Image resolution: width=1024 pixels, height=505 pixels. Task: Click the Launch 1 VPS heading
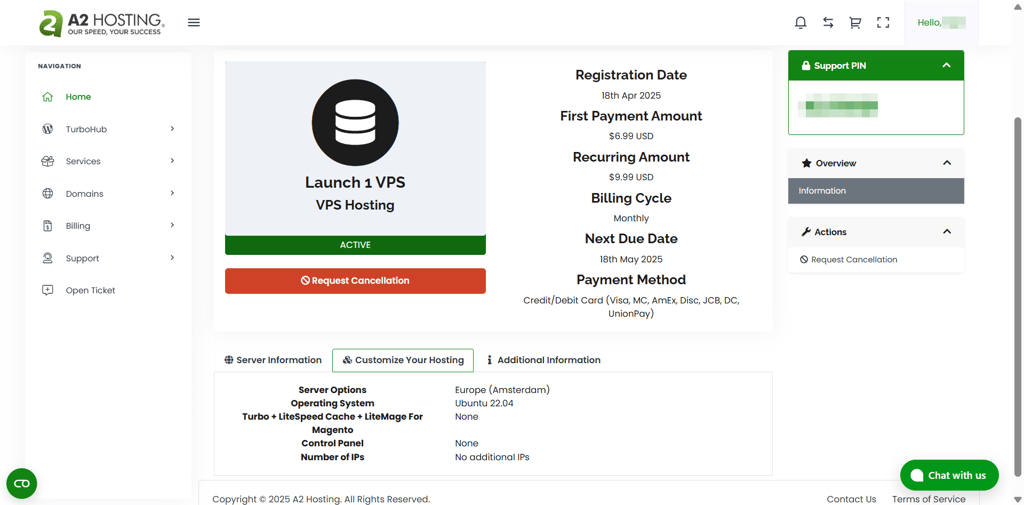(x=355, y=182)
